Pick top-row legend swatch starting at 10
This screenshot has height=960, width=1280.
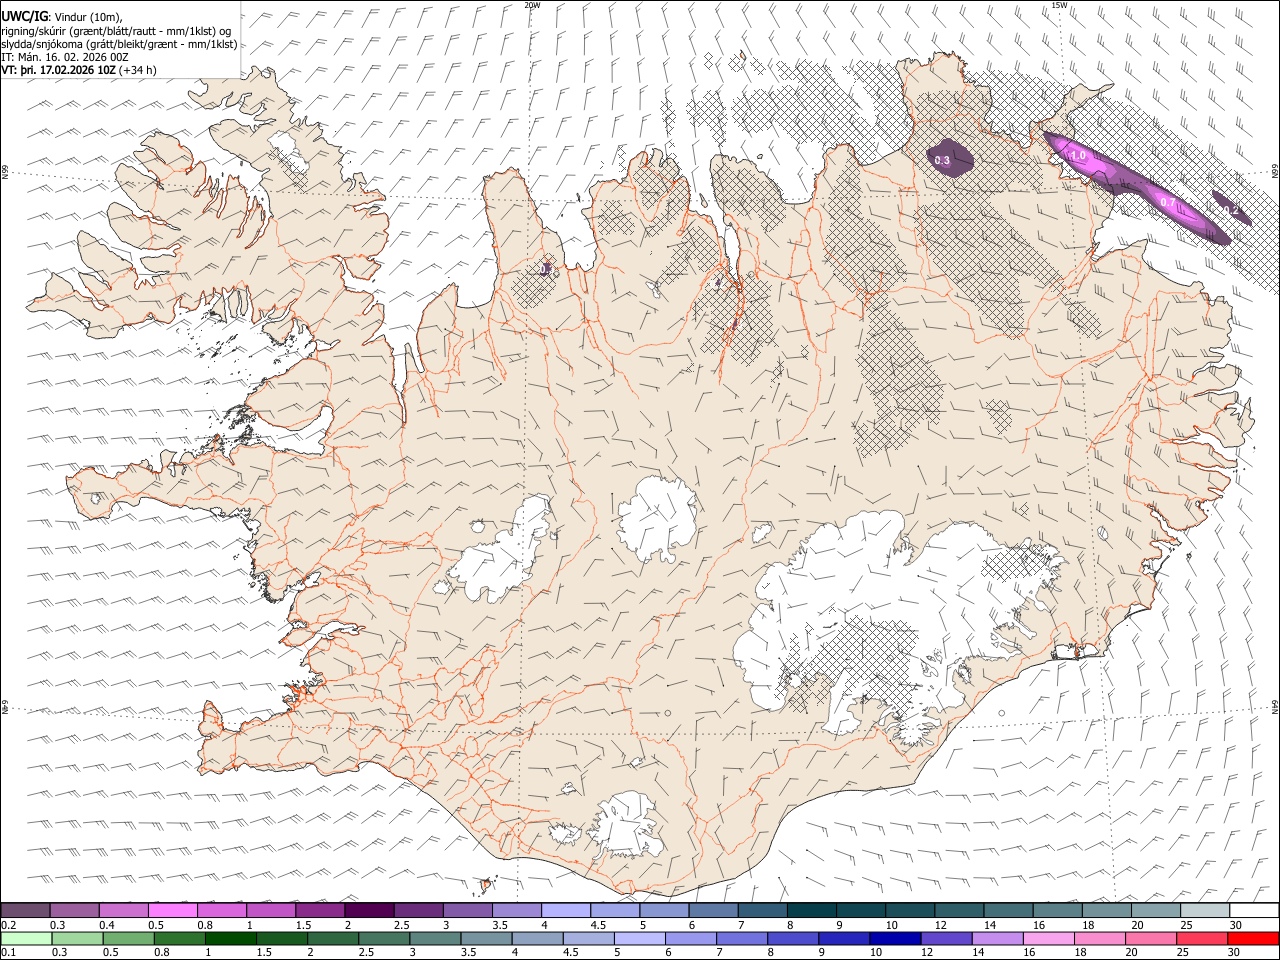pos(909,910)
